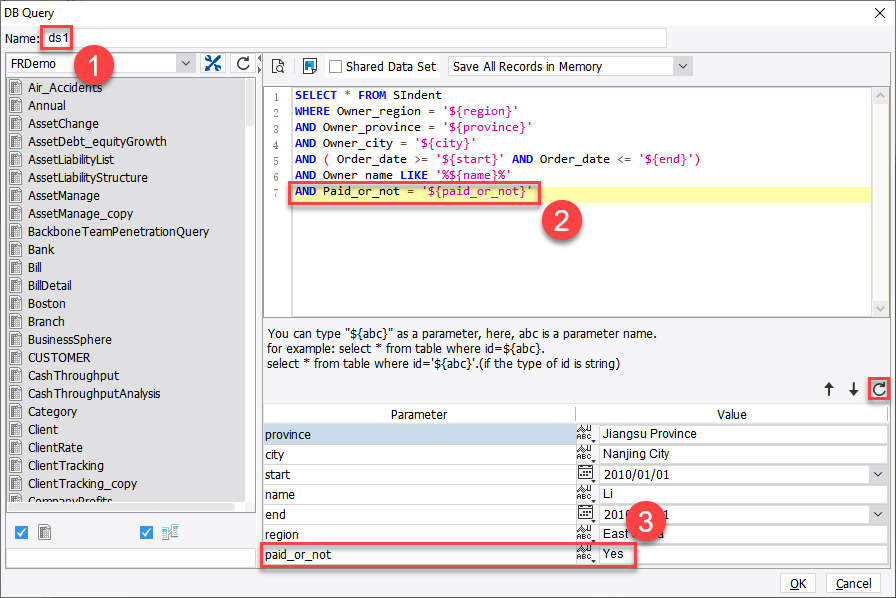Click the table icon next to Boston
This screenshot has width=896, height=598.
[16, 304]
